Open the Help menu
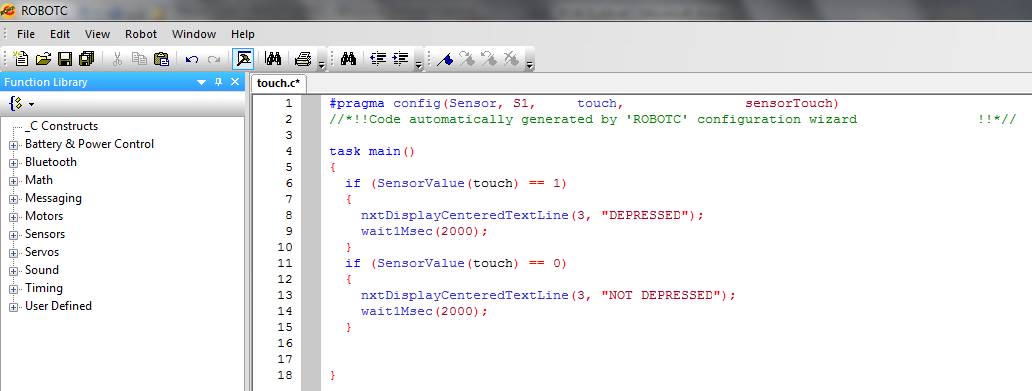Image resolution: width=1032 pixels, height=391 pixels. click(243, 34)
